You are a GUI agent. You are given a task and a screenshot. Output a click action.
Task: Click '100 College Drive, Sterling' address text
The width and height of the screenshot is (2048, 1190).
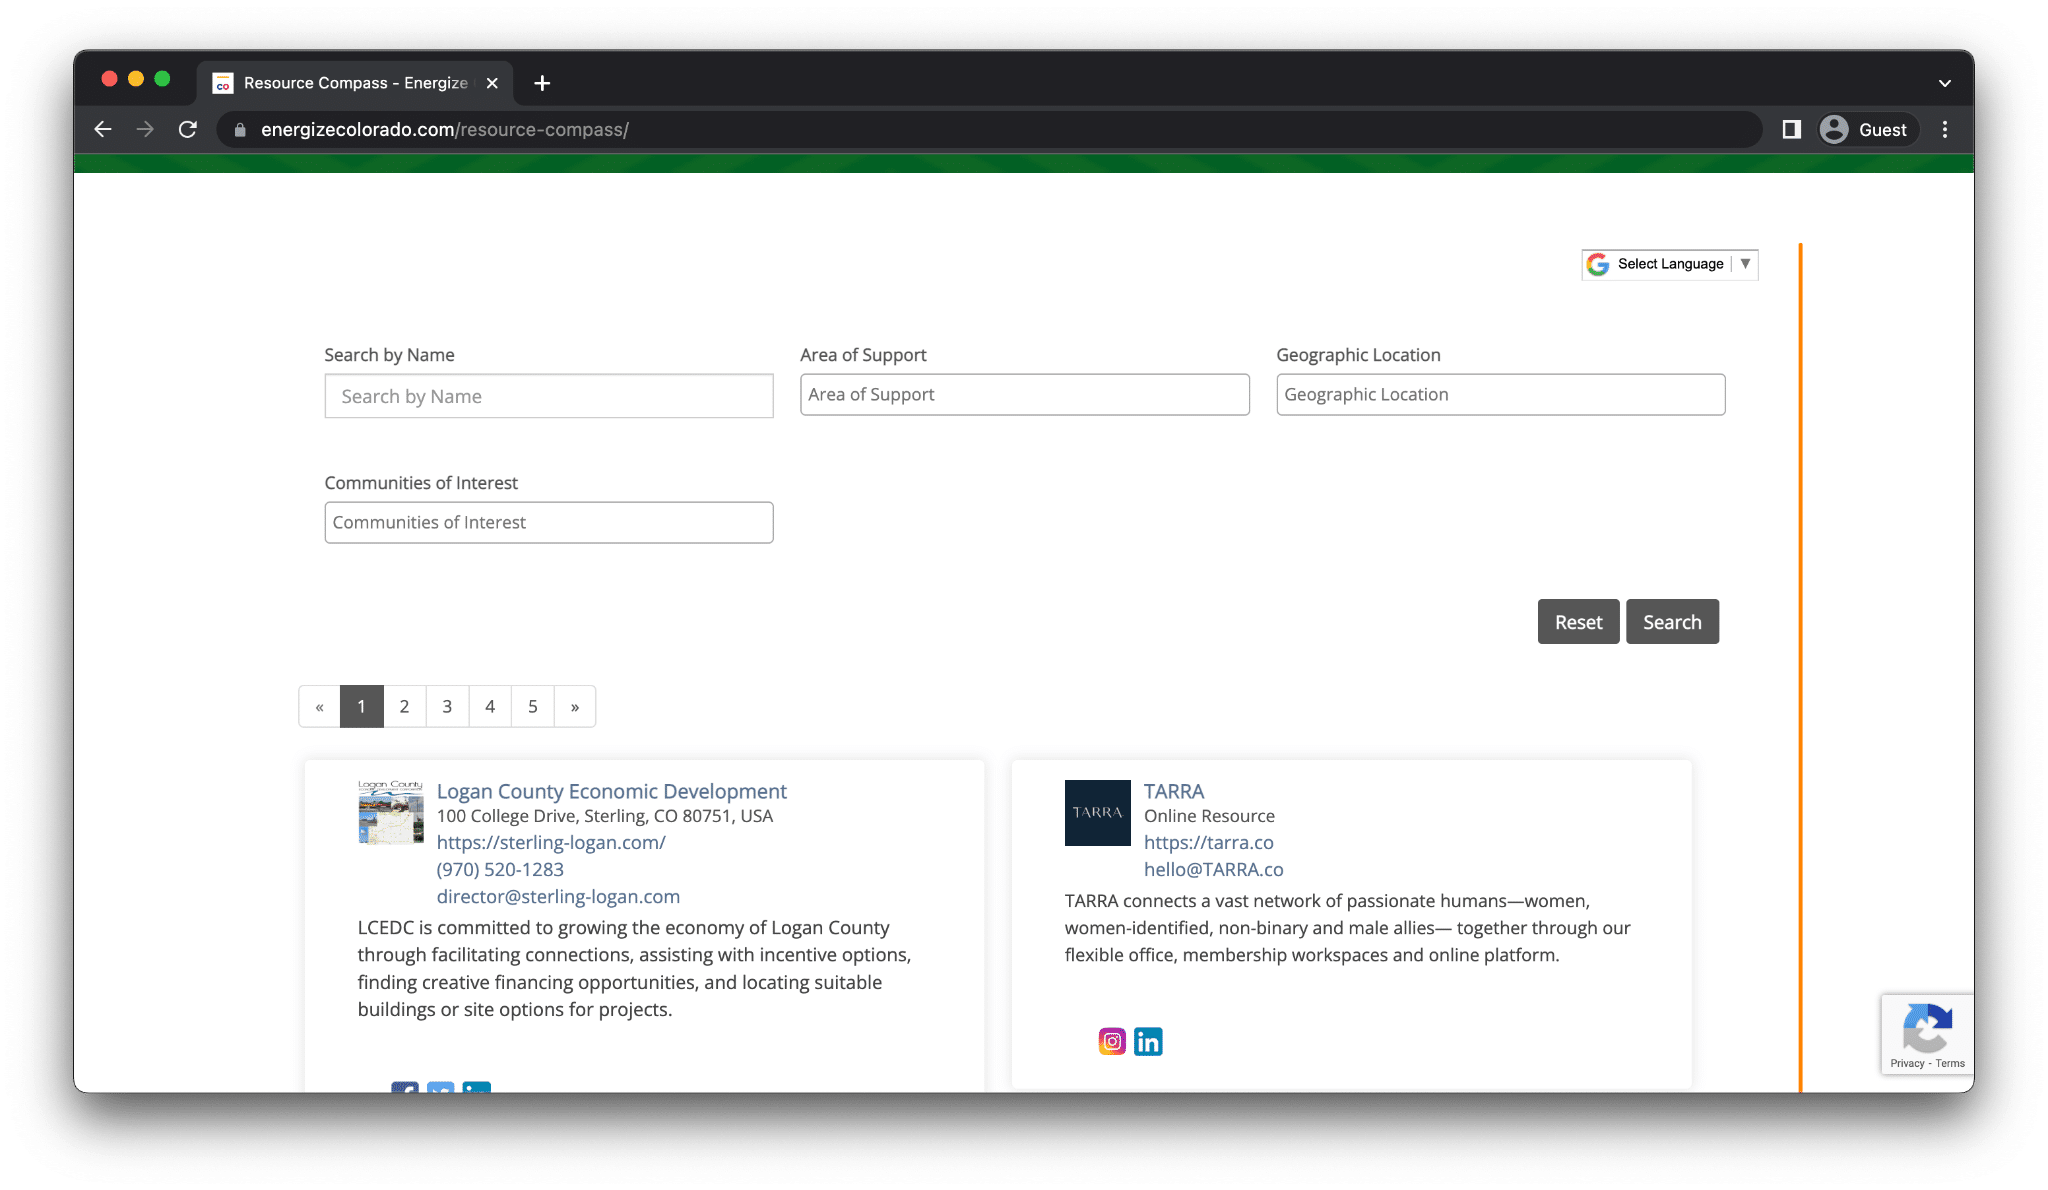(x=605, y=816)
